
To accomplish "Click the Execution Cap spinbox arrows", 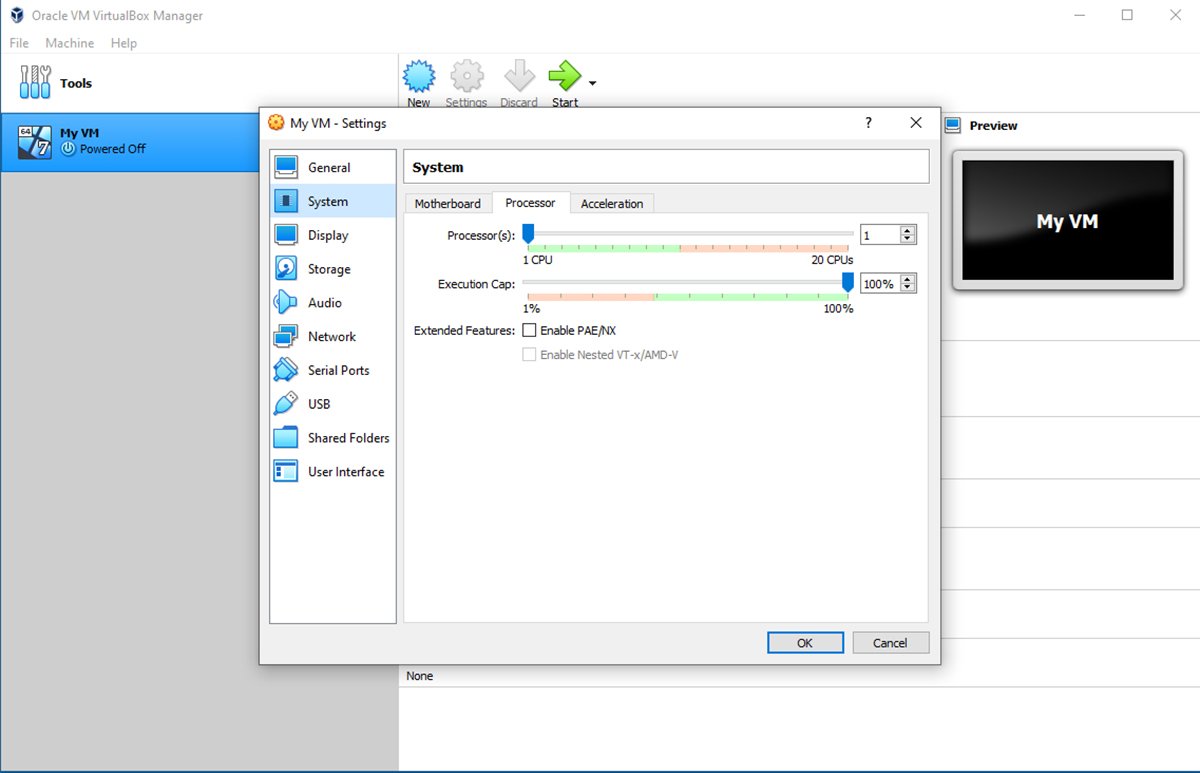I will click(x=907, y=284).
